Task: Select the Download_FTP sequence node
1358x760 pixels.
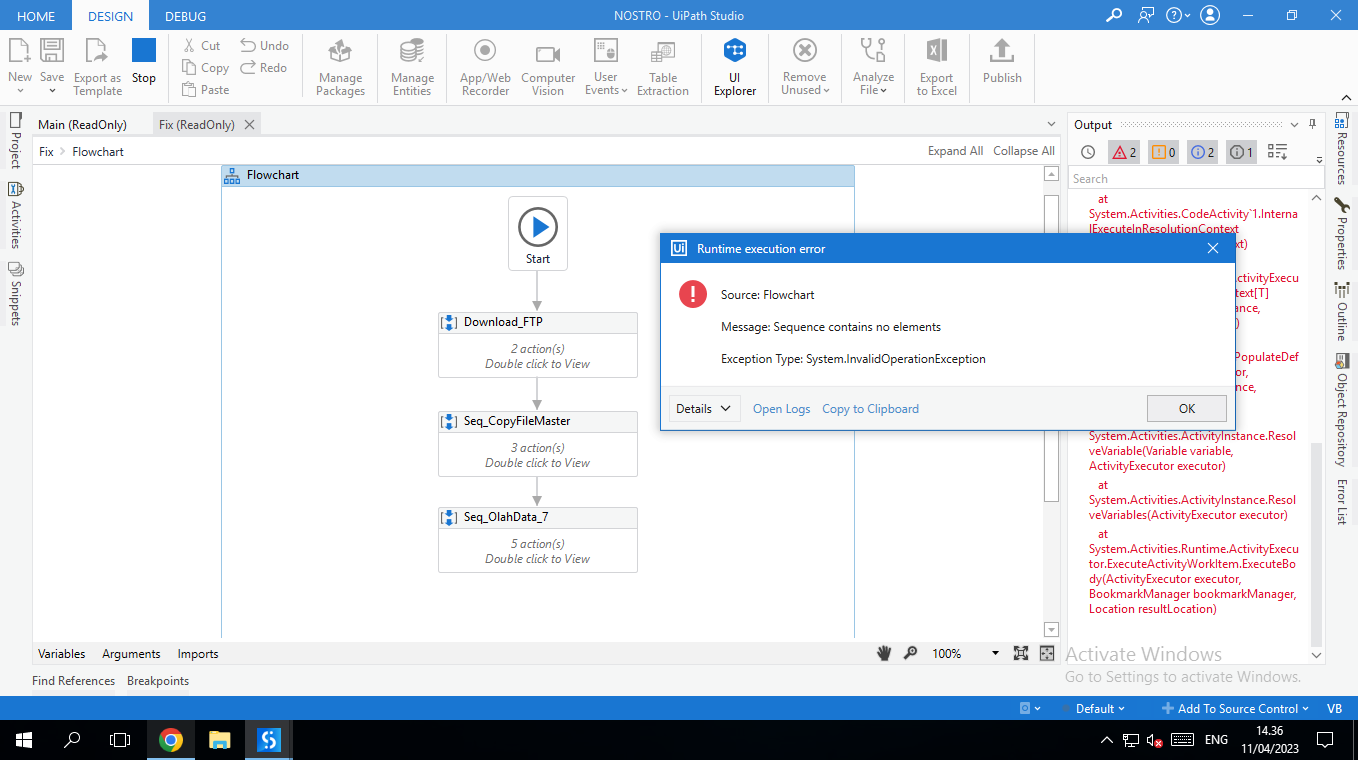Action: (x=538, y=345)
